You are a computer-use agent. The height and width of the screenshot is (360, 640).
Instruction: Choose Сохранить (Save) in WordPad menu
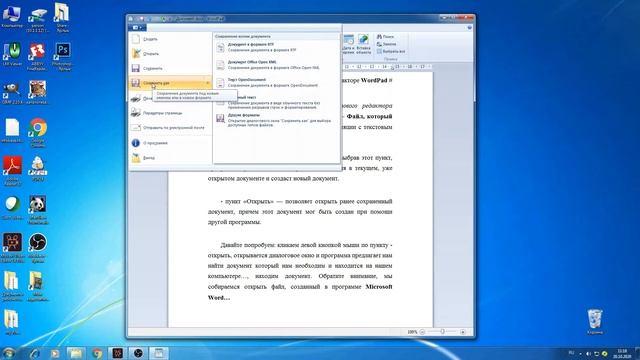(170, 68)
